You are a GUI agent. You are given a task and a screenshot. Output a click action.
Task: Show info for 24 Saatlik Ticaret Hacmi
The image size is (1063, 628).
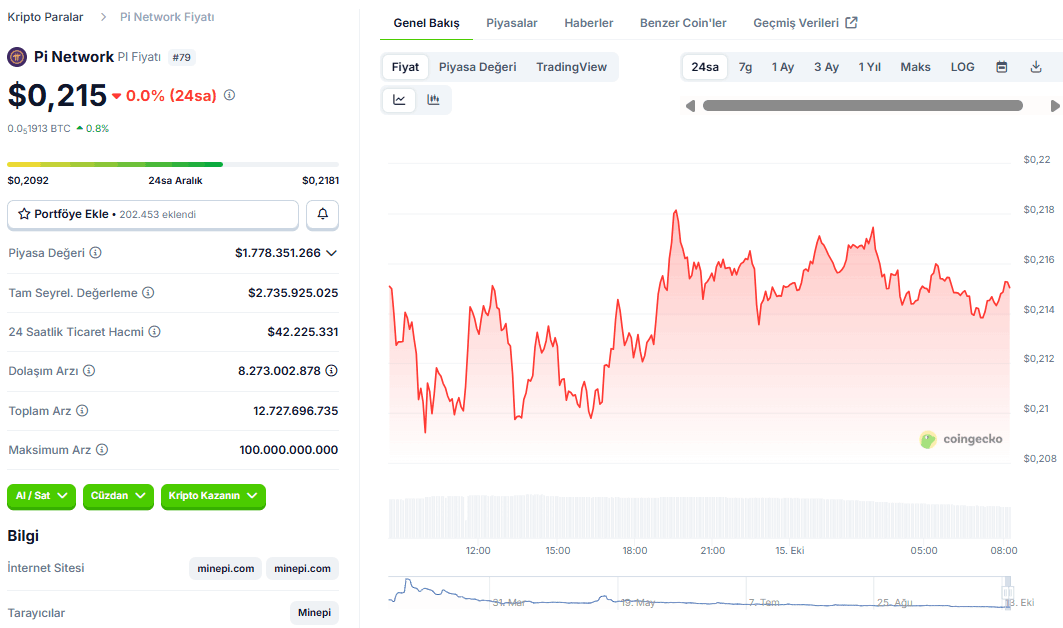[155, 332]
